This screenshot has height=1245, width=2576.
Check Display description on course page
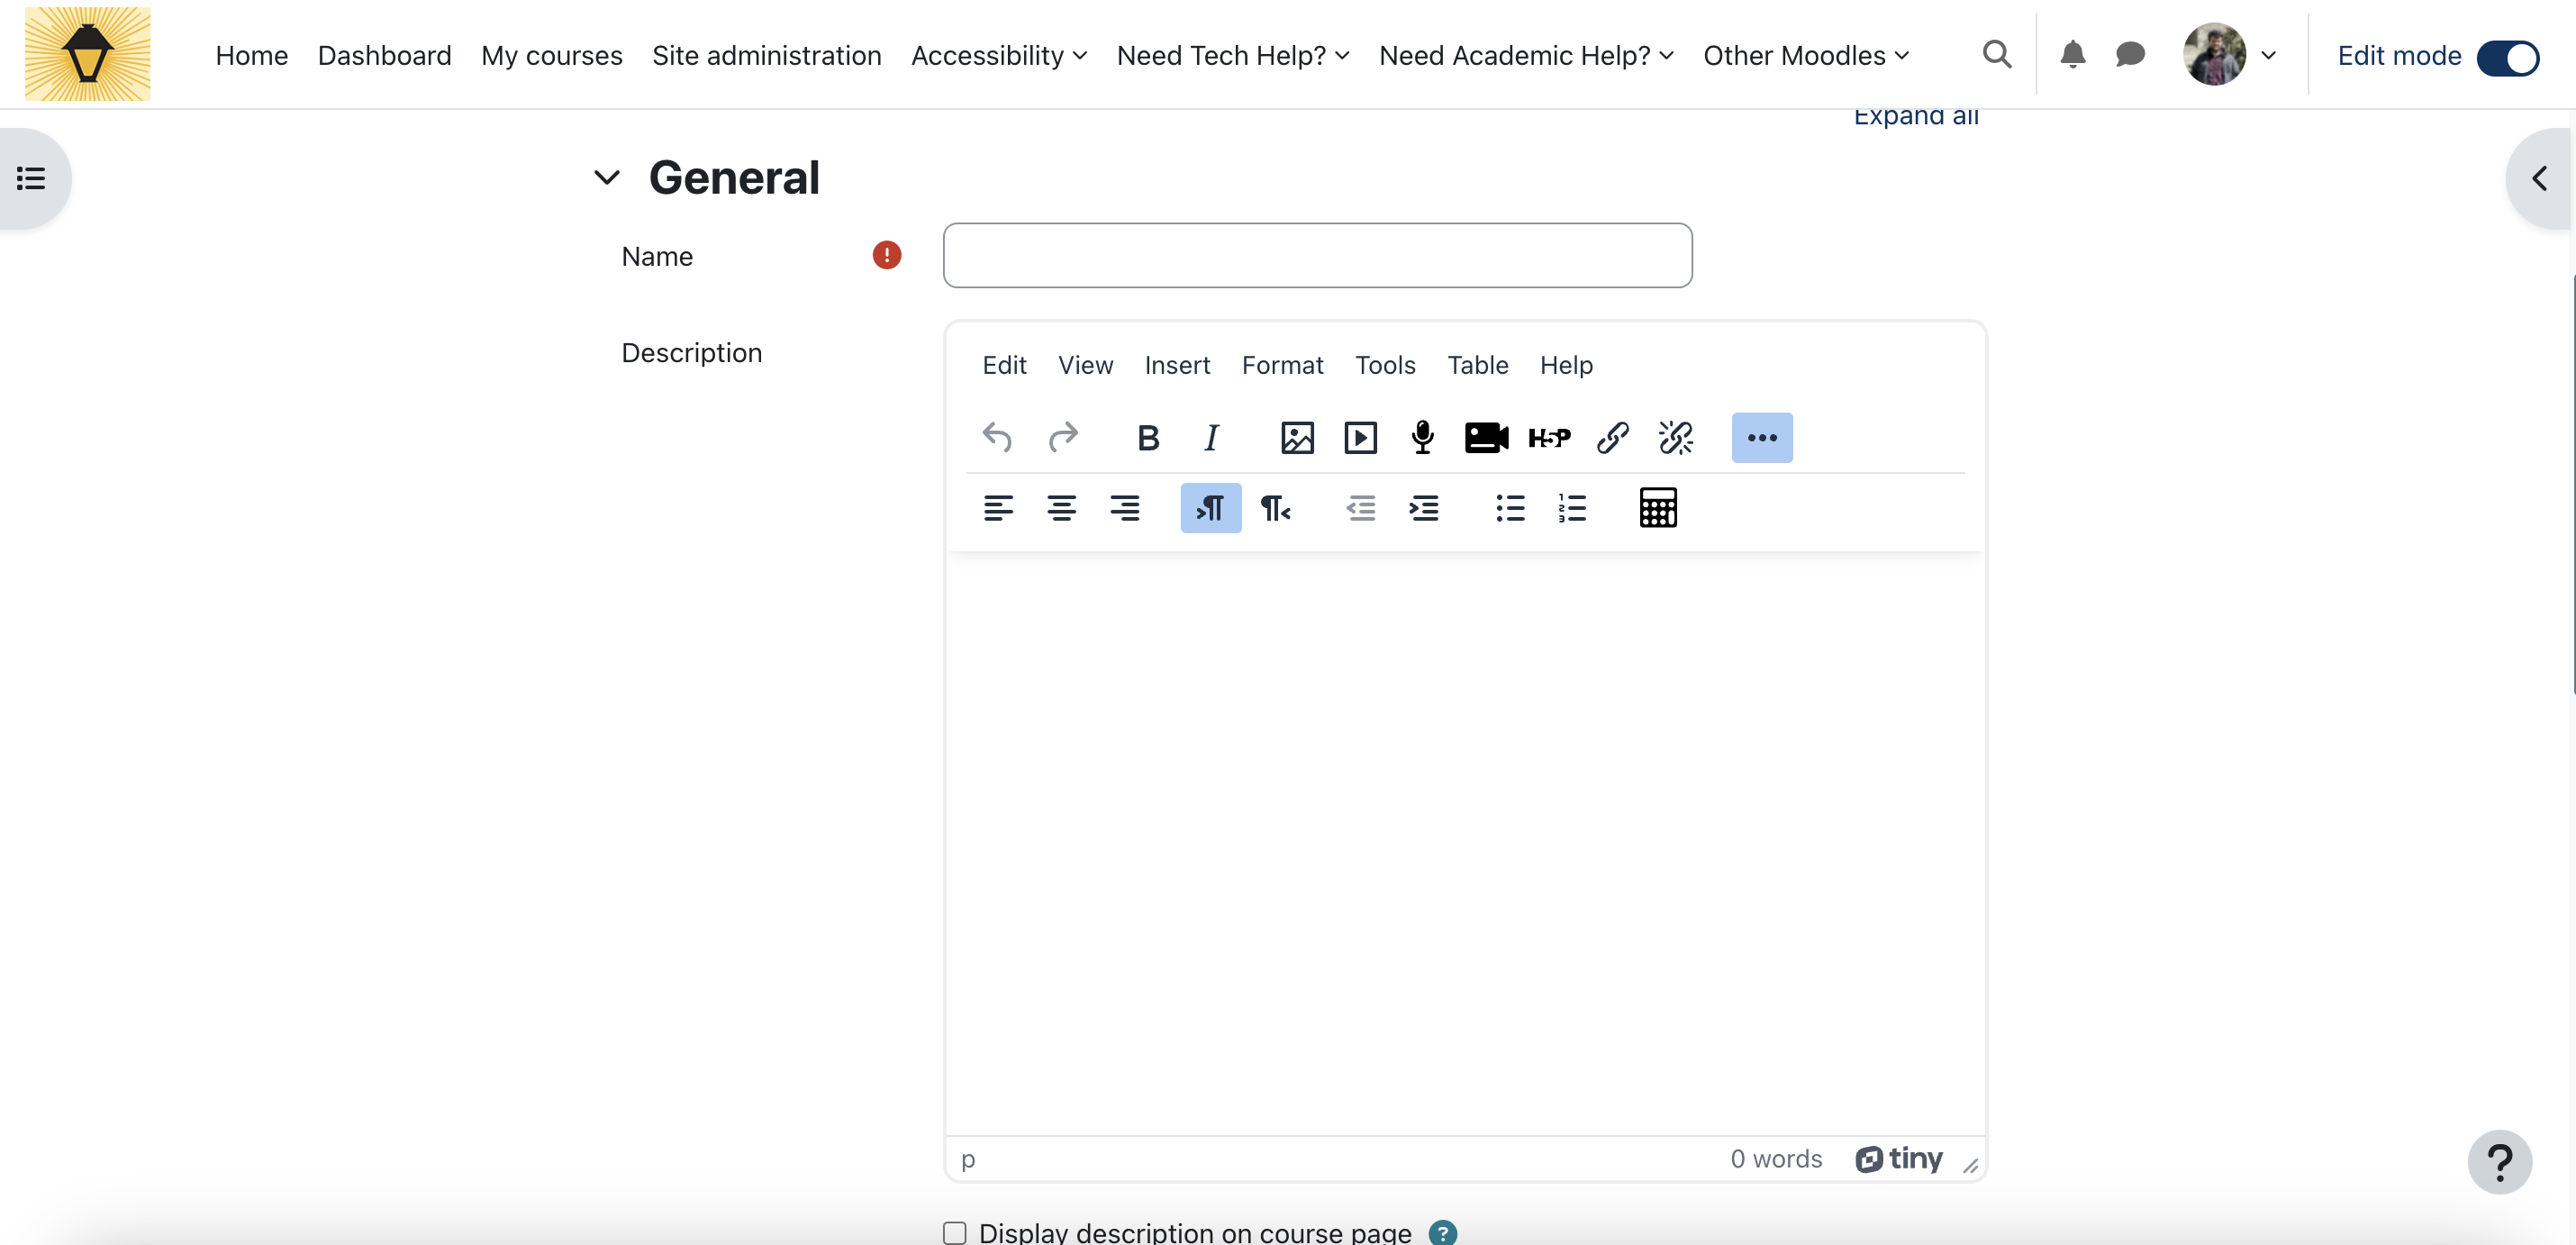click(955, 1232)
